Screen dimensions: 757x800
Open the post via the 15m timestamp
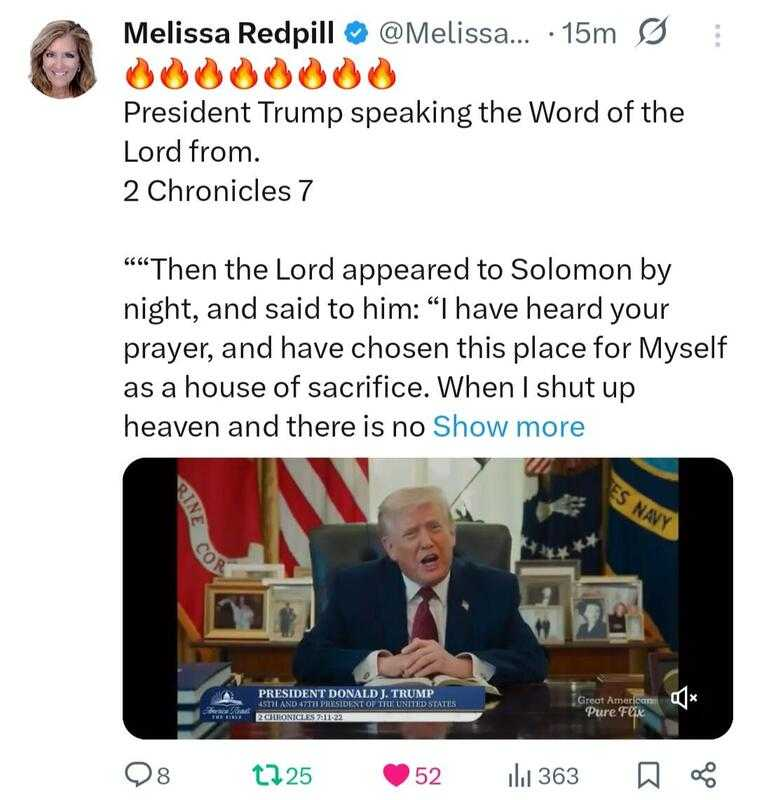coord(590,34)
